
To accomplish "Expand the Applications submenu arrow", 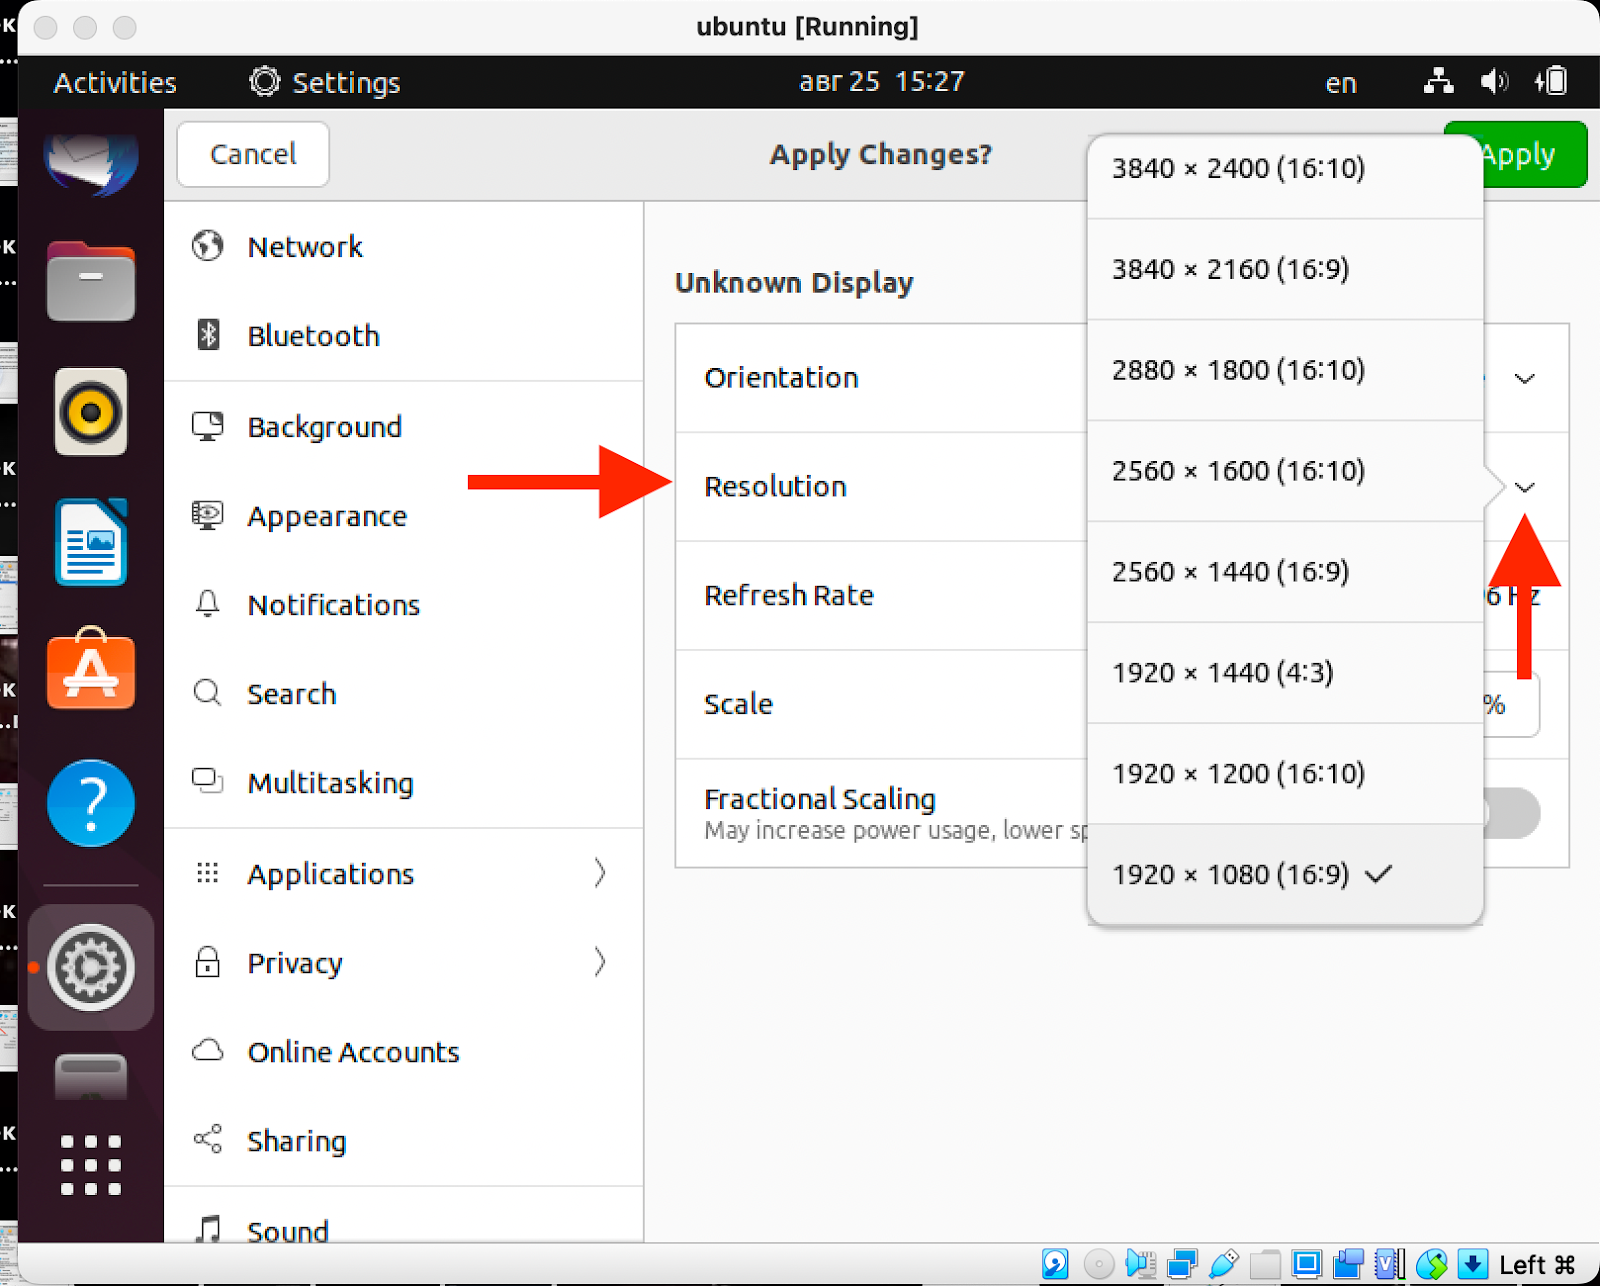I will click(599, 873).
